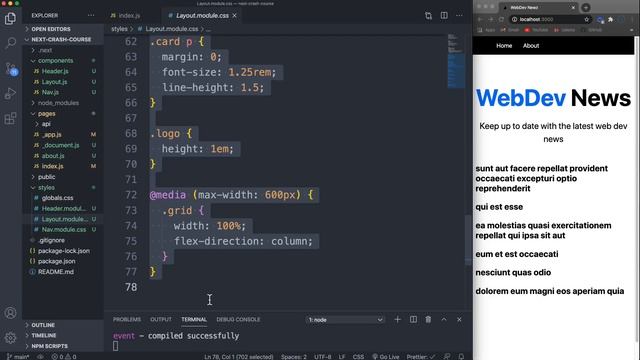Screen dimensions: 640x360
Task: Click the CSS language mode in status bar
Action: pyautogui.click(x=358, y=356)
